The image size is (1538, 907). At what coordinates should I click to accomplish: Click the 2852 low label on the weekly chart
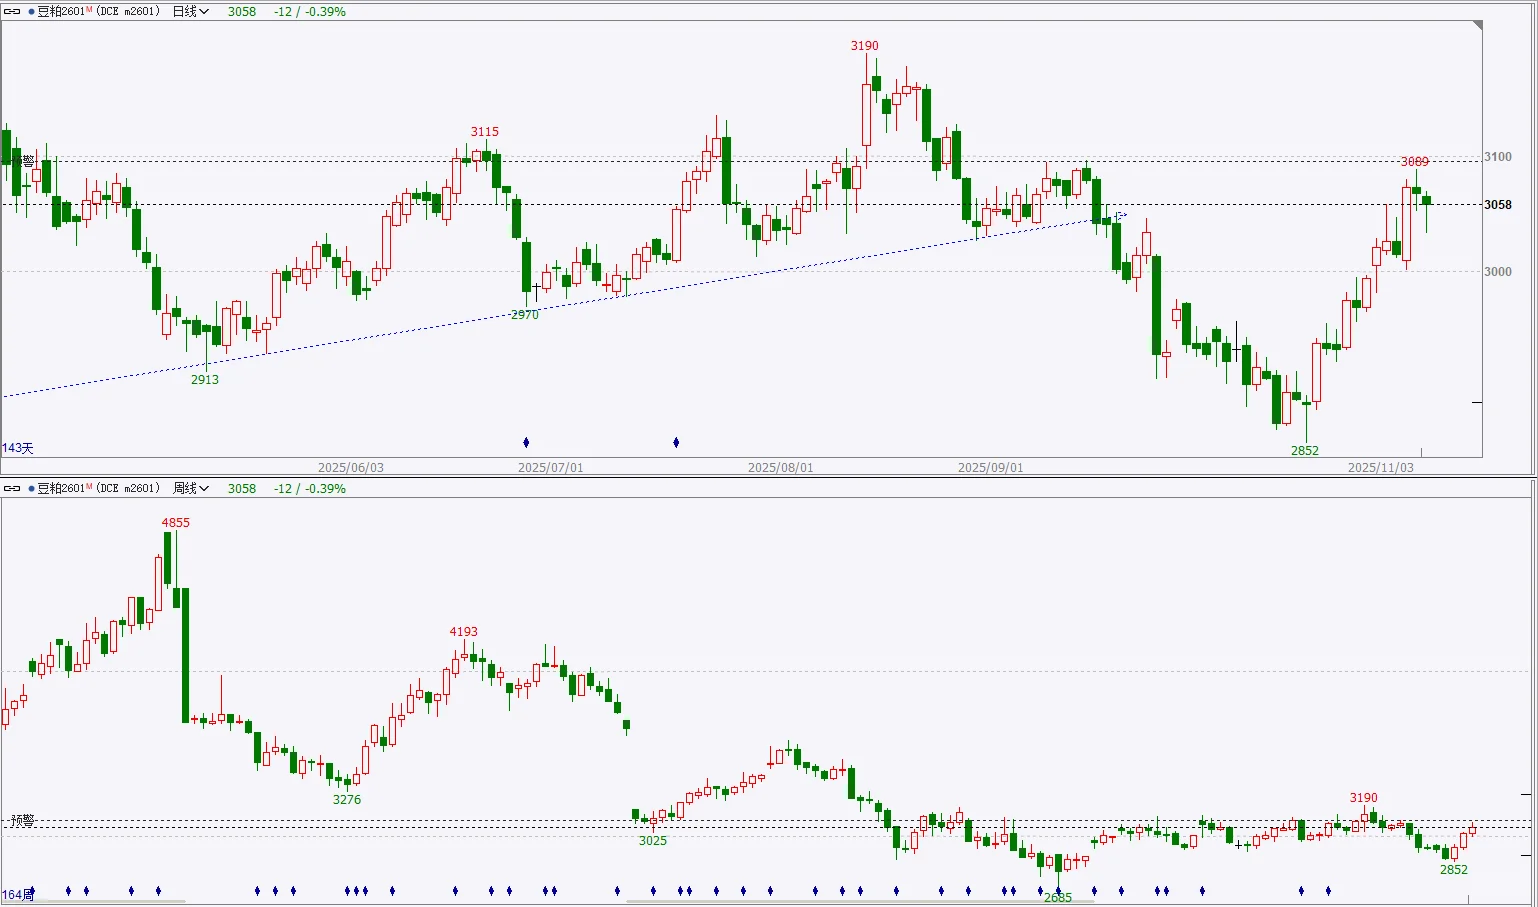1454,870
